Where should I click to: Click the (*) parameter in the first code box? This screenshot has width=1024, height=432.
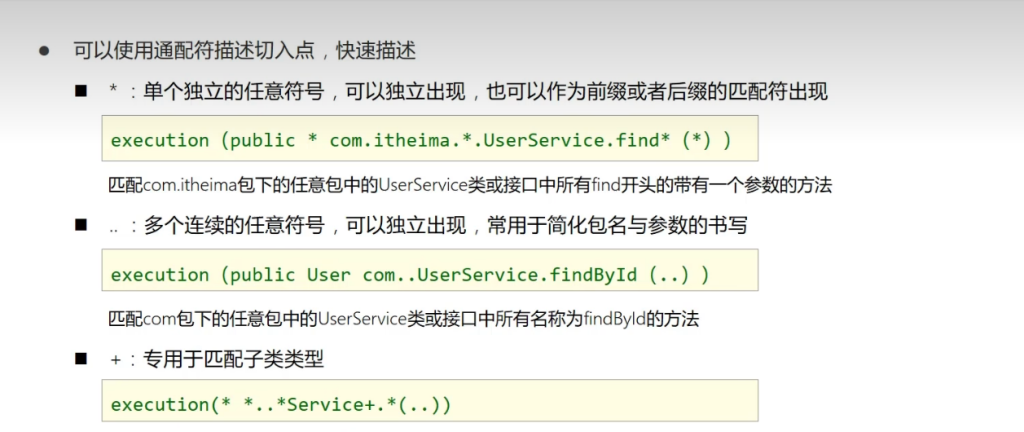[x=696, y=140]
